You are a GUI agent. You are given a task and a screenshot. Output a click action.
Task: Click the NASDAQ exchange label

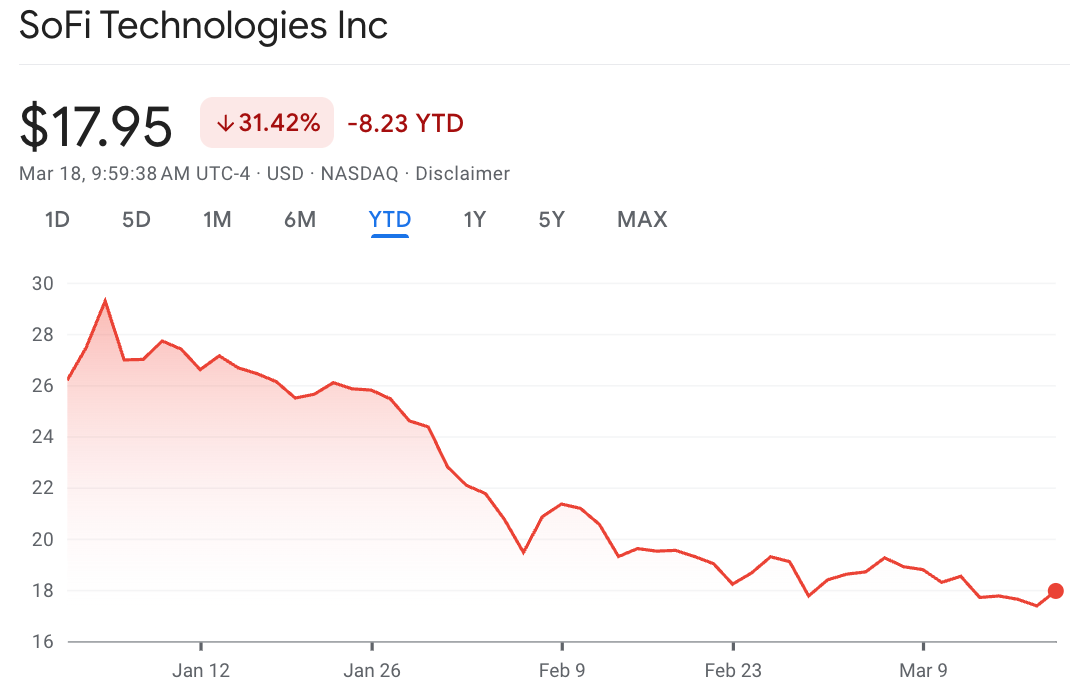(x=359, y=174)
